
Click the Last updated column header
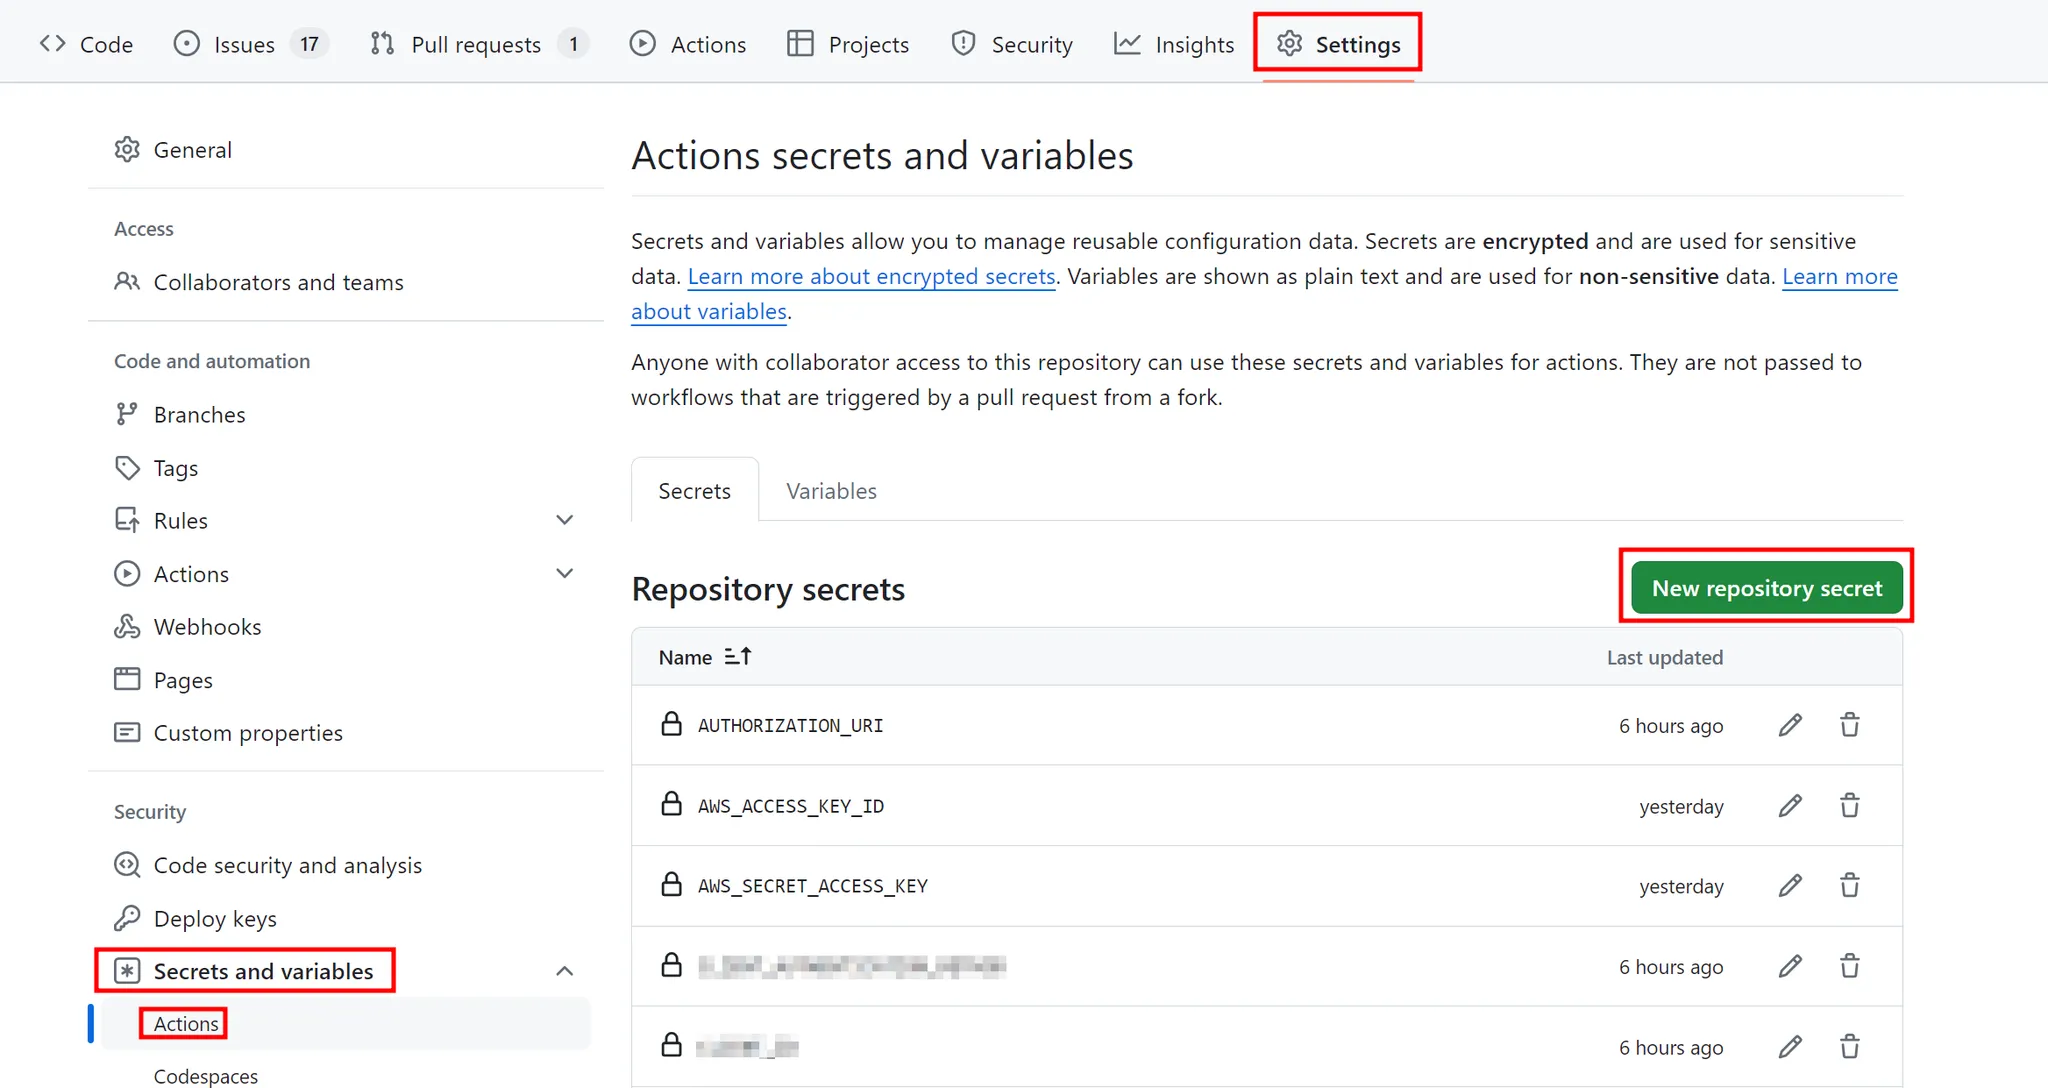[1665, 657]
